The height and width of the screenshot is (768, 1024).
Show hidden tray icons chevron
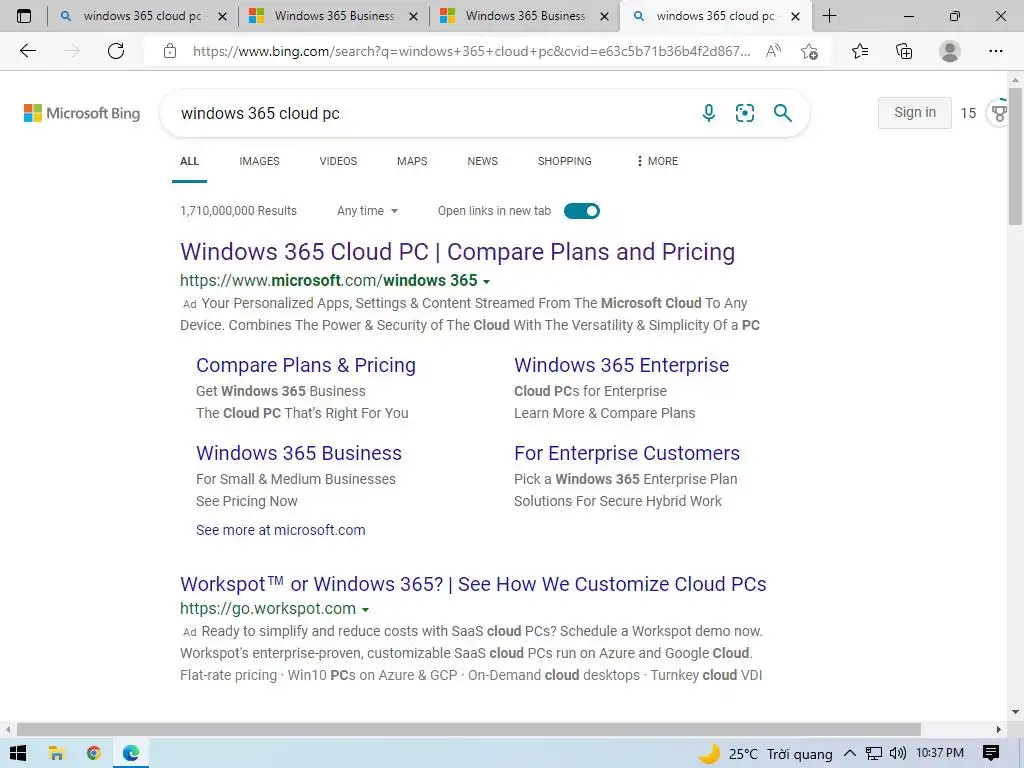pyautogui.click(x=850, y=753)
